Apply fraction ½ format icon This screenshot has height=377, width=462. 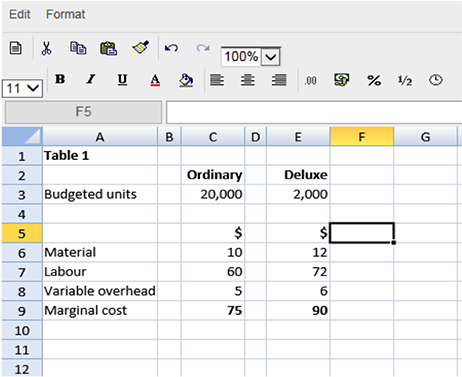coord(405,80)
